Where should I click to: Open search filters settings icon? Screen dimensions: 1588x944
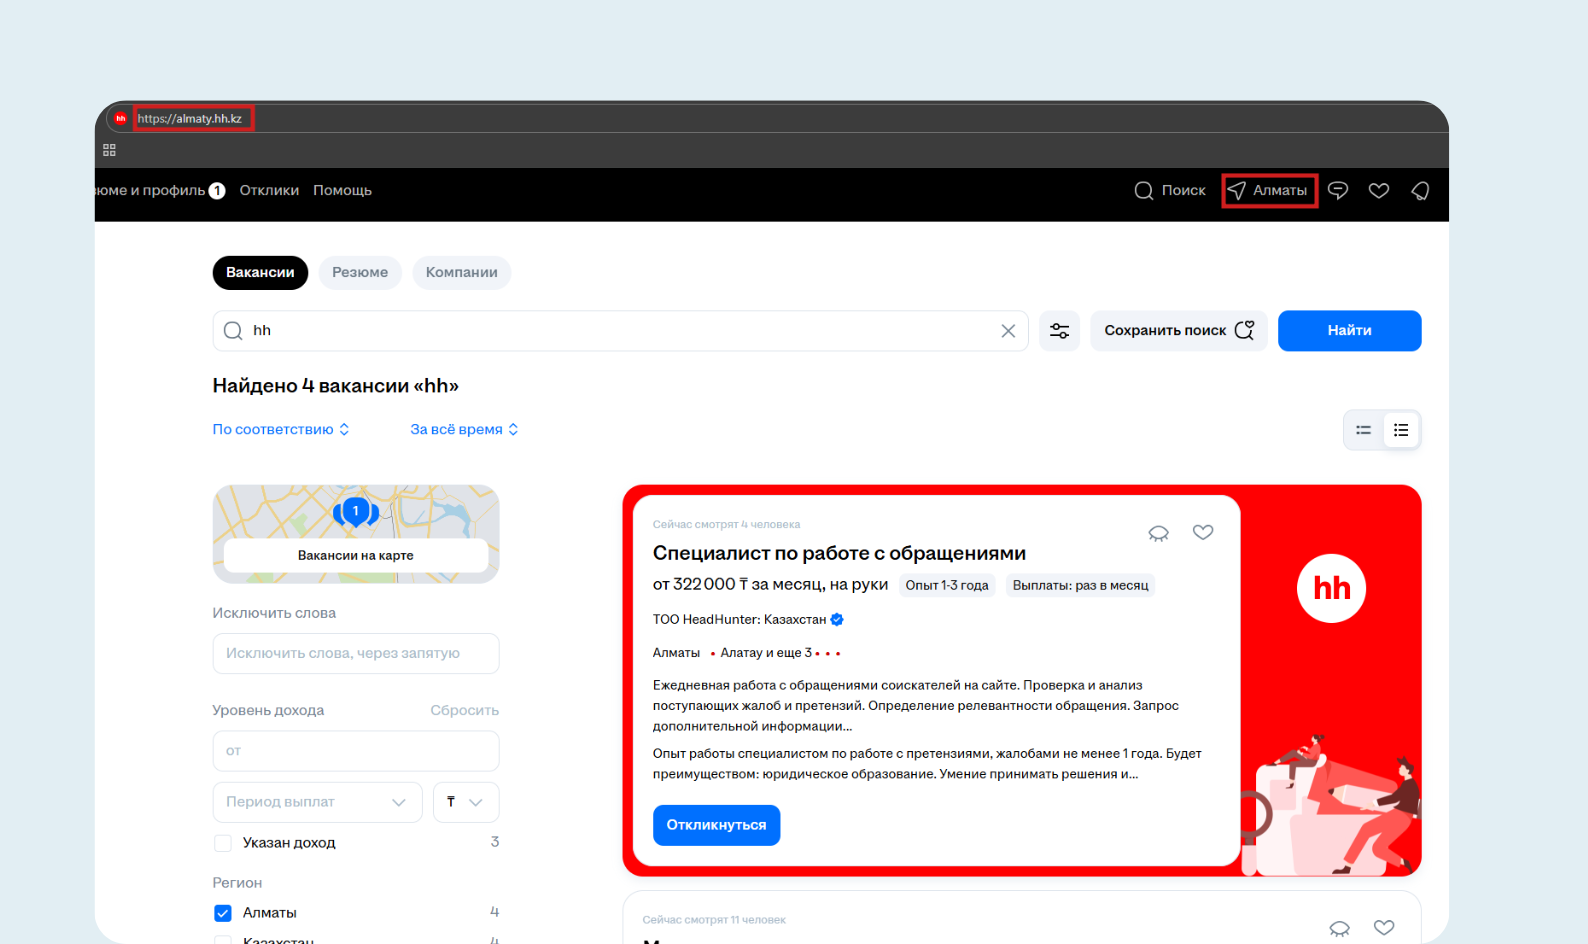(1059, 331)
